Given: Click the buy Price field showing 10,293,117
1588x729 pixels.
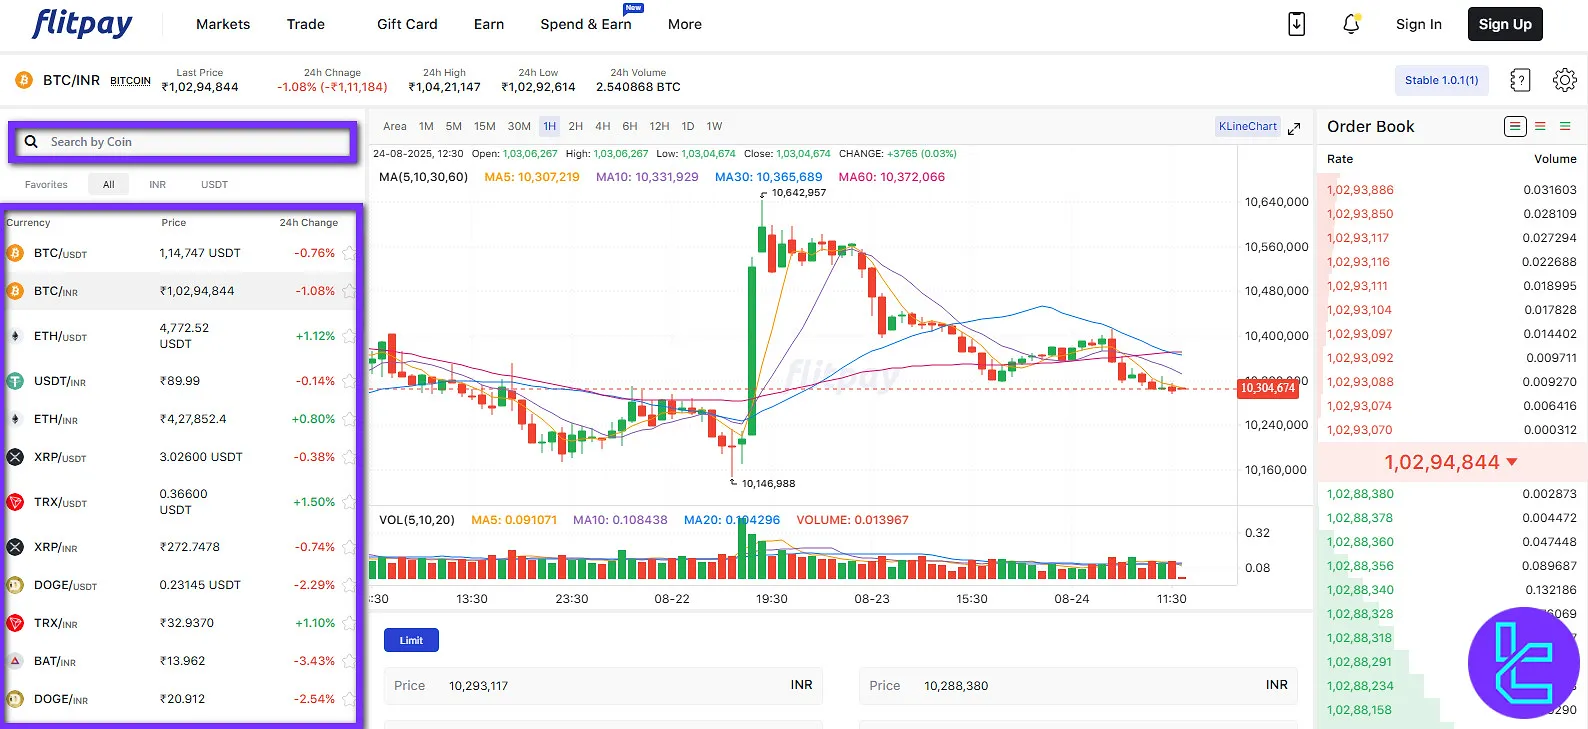Looking at the screenshot, I should click(603, 686).
